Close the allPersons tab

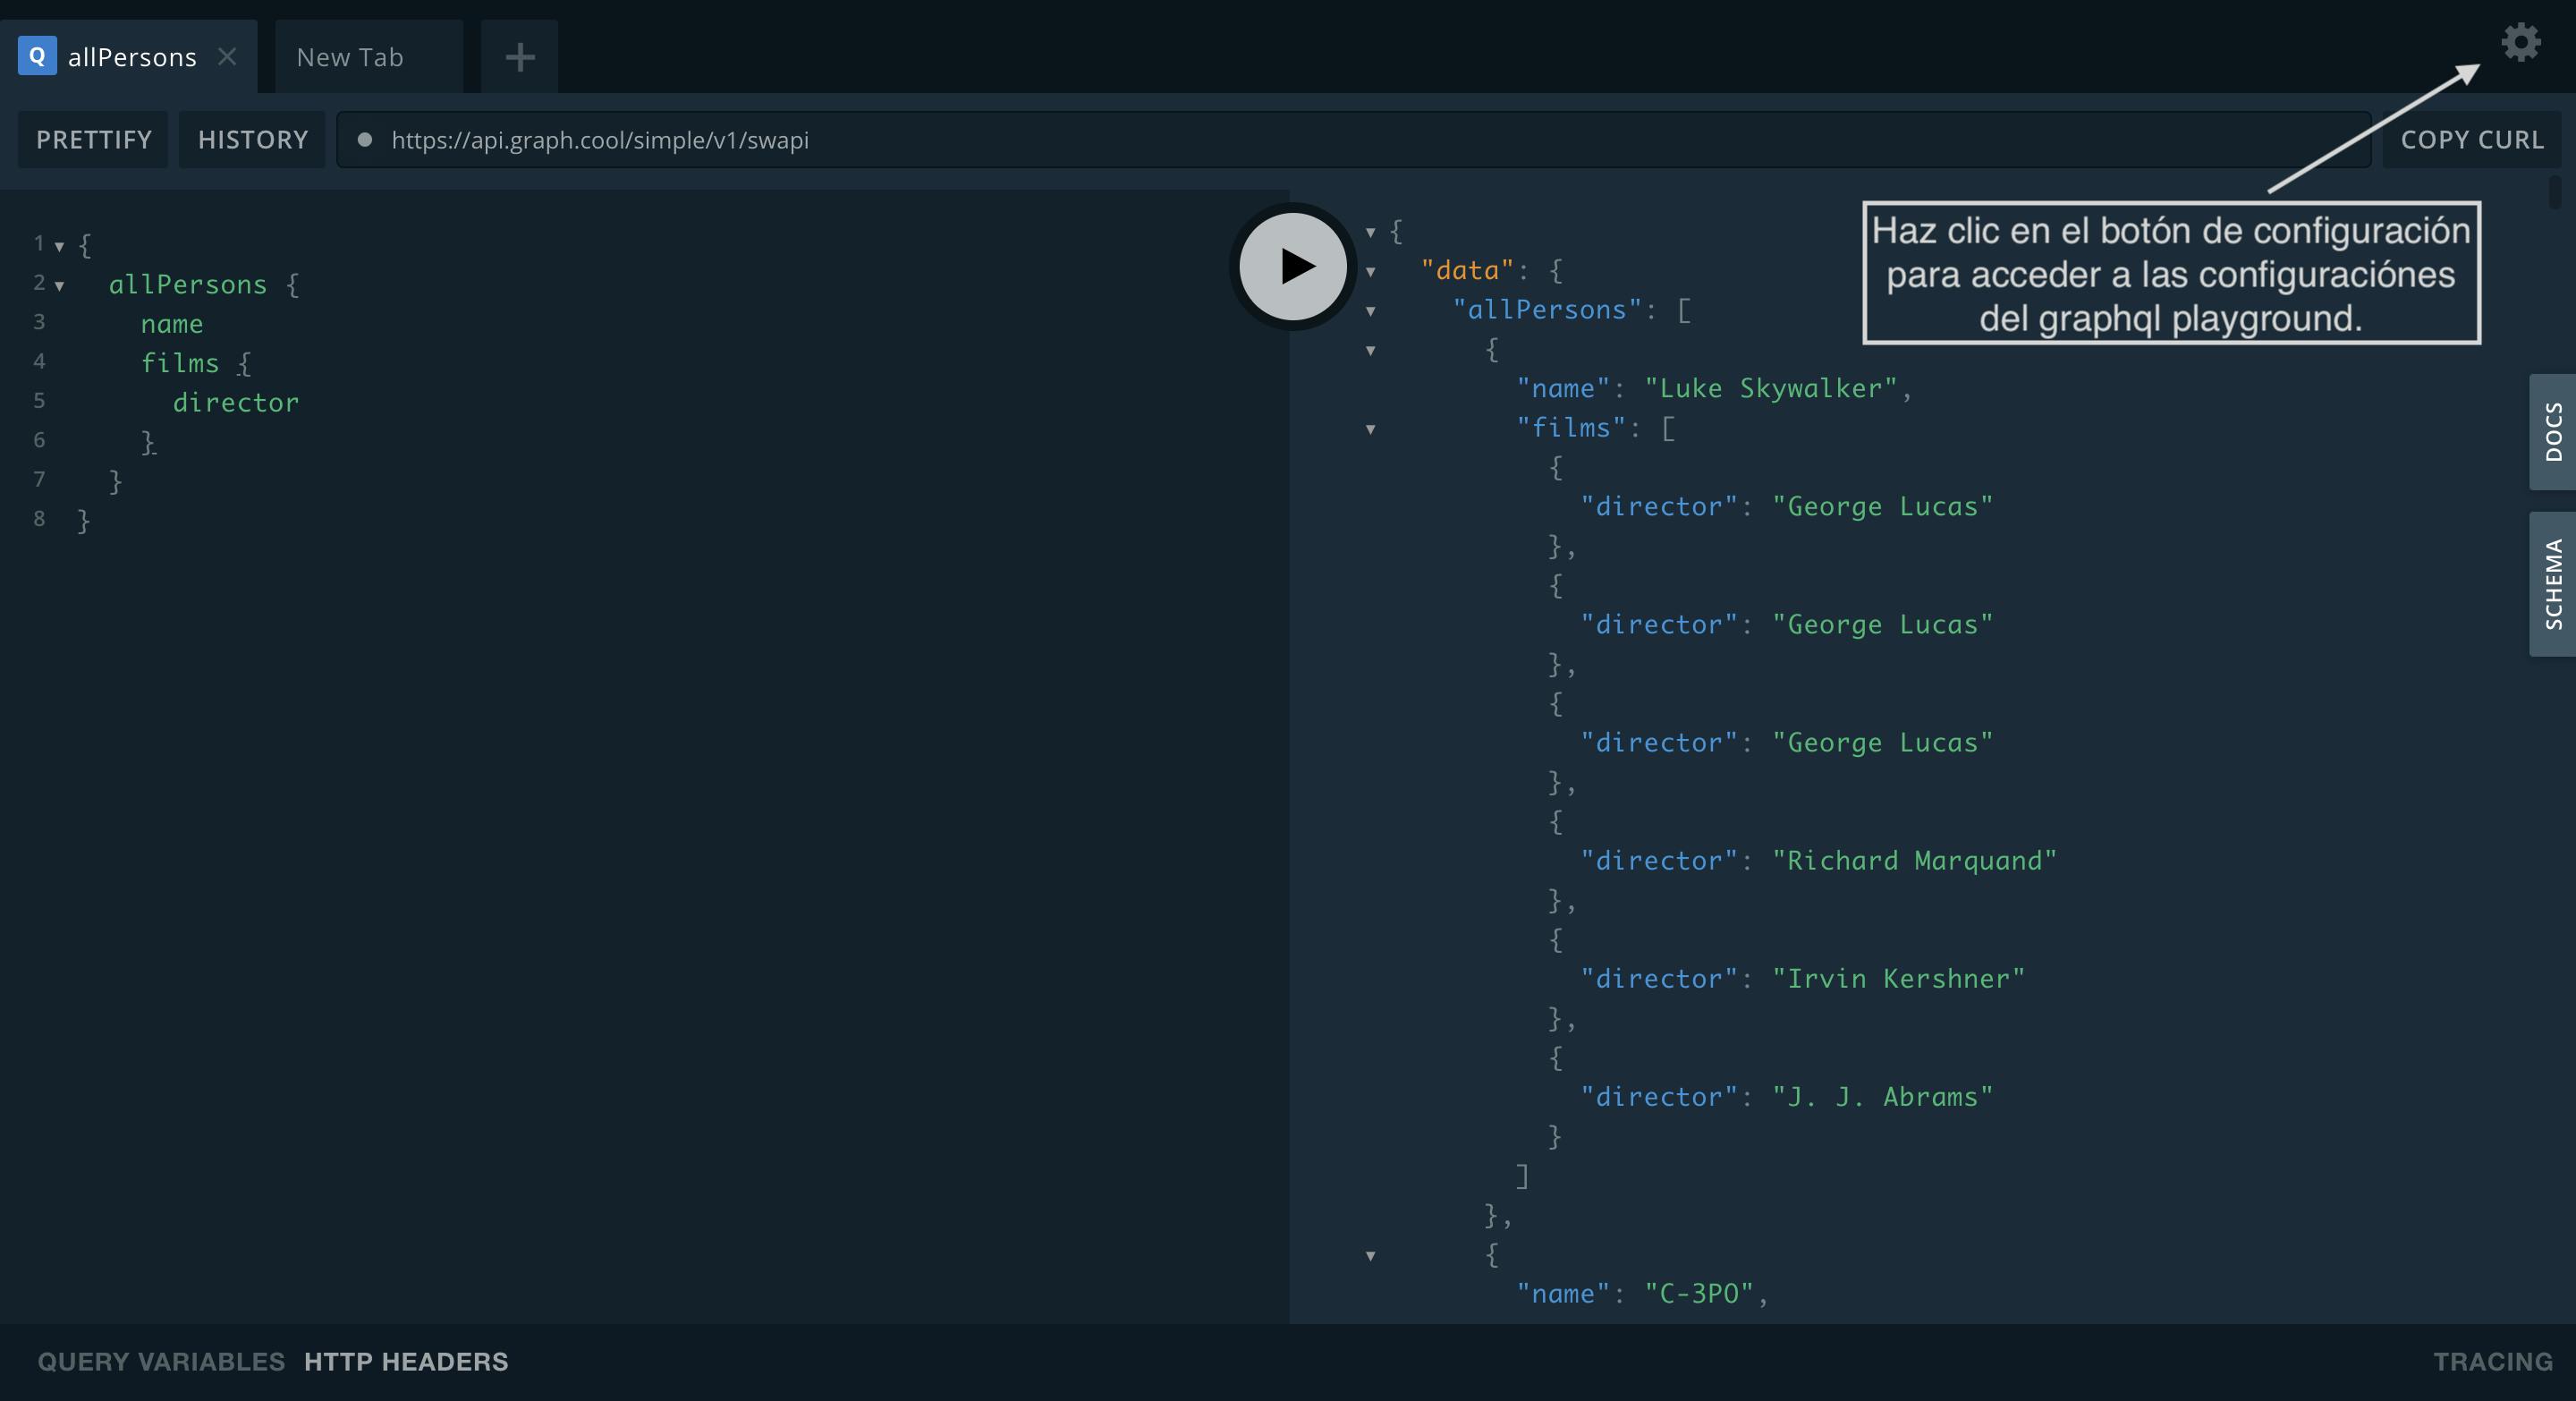(x=228, y=57)
